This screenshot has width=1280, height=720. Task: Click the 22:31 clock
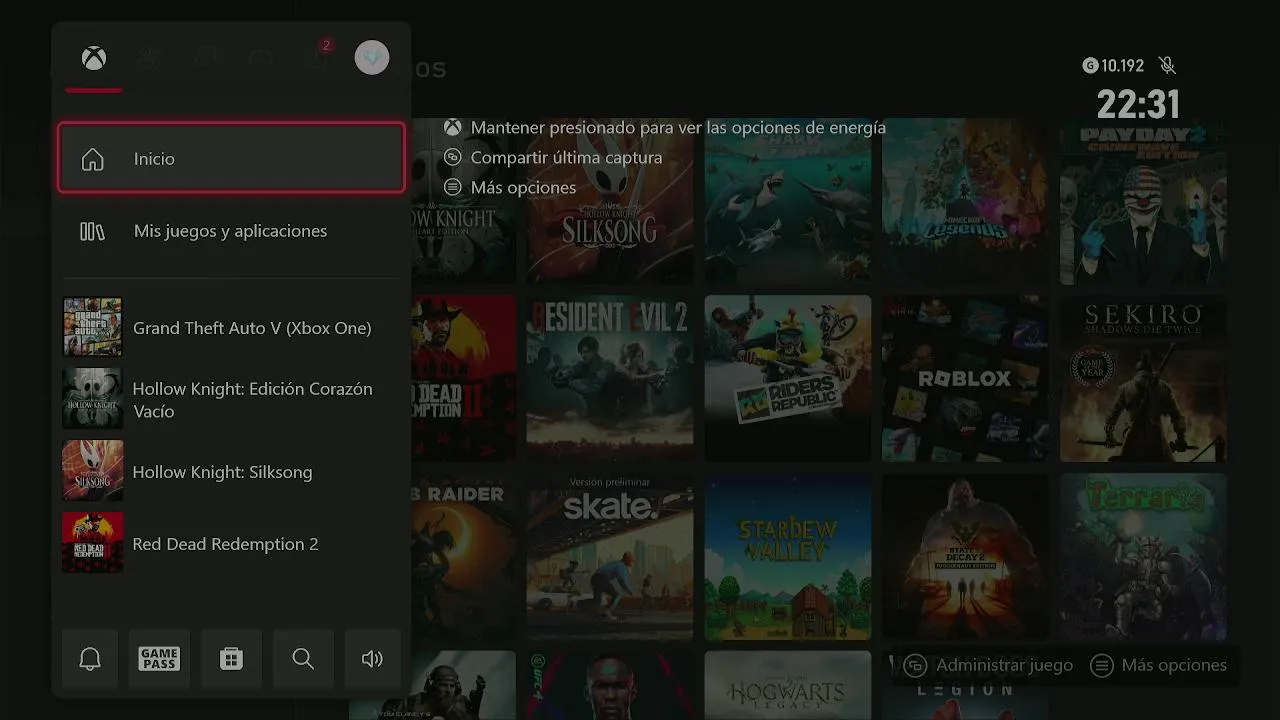coord(1138,104)
